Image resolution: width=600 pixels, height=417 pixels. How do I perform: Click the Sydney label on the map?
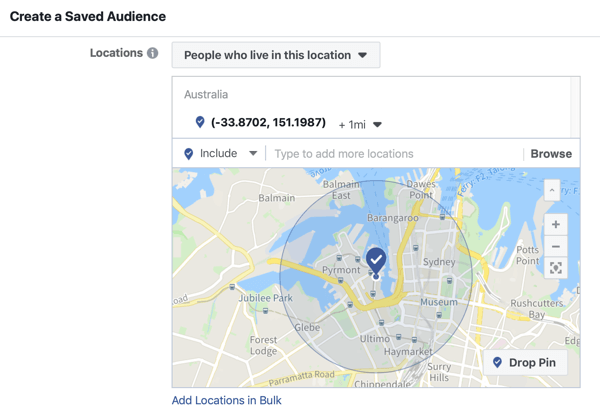click(x=439, y=262)
